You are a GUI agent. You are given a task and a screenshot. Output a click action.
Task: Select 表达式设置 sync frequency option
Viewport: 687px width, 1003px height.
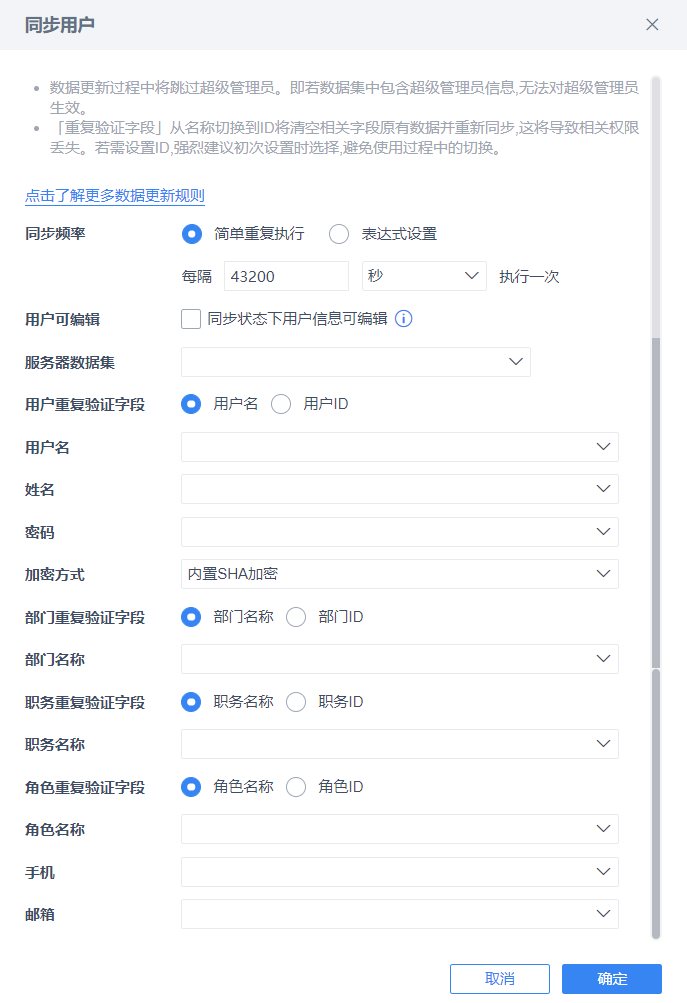click(x=339, y=234)
